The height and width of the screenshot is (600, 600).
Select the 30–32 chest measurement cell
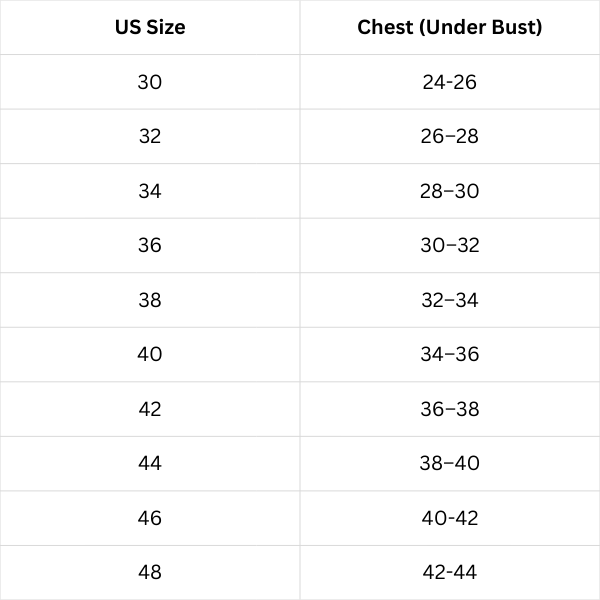(x=450, y=245)
